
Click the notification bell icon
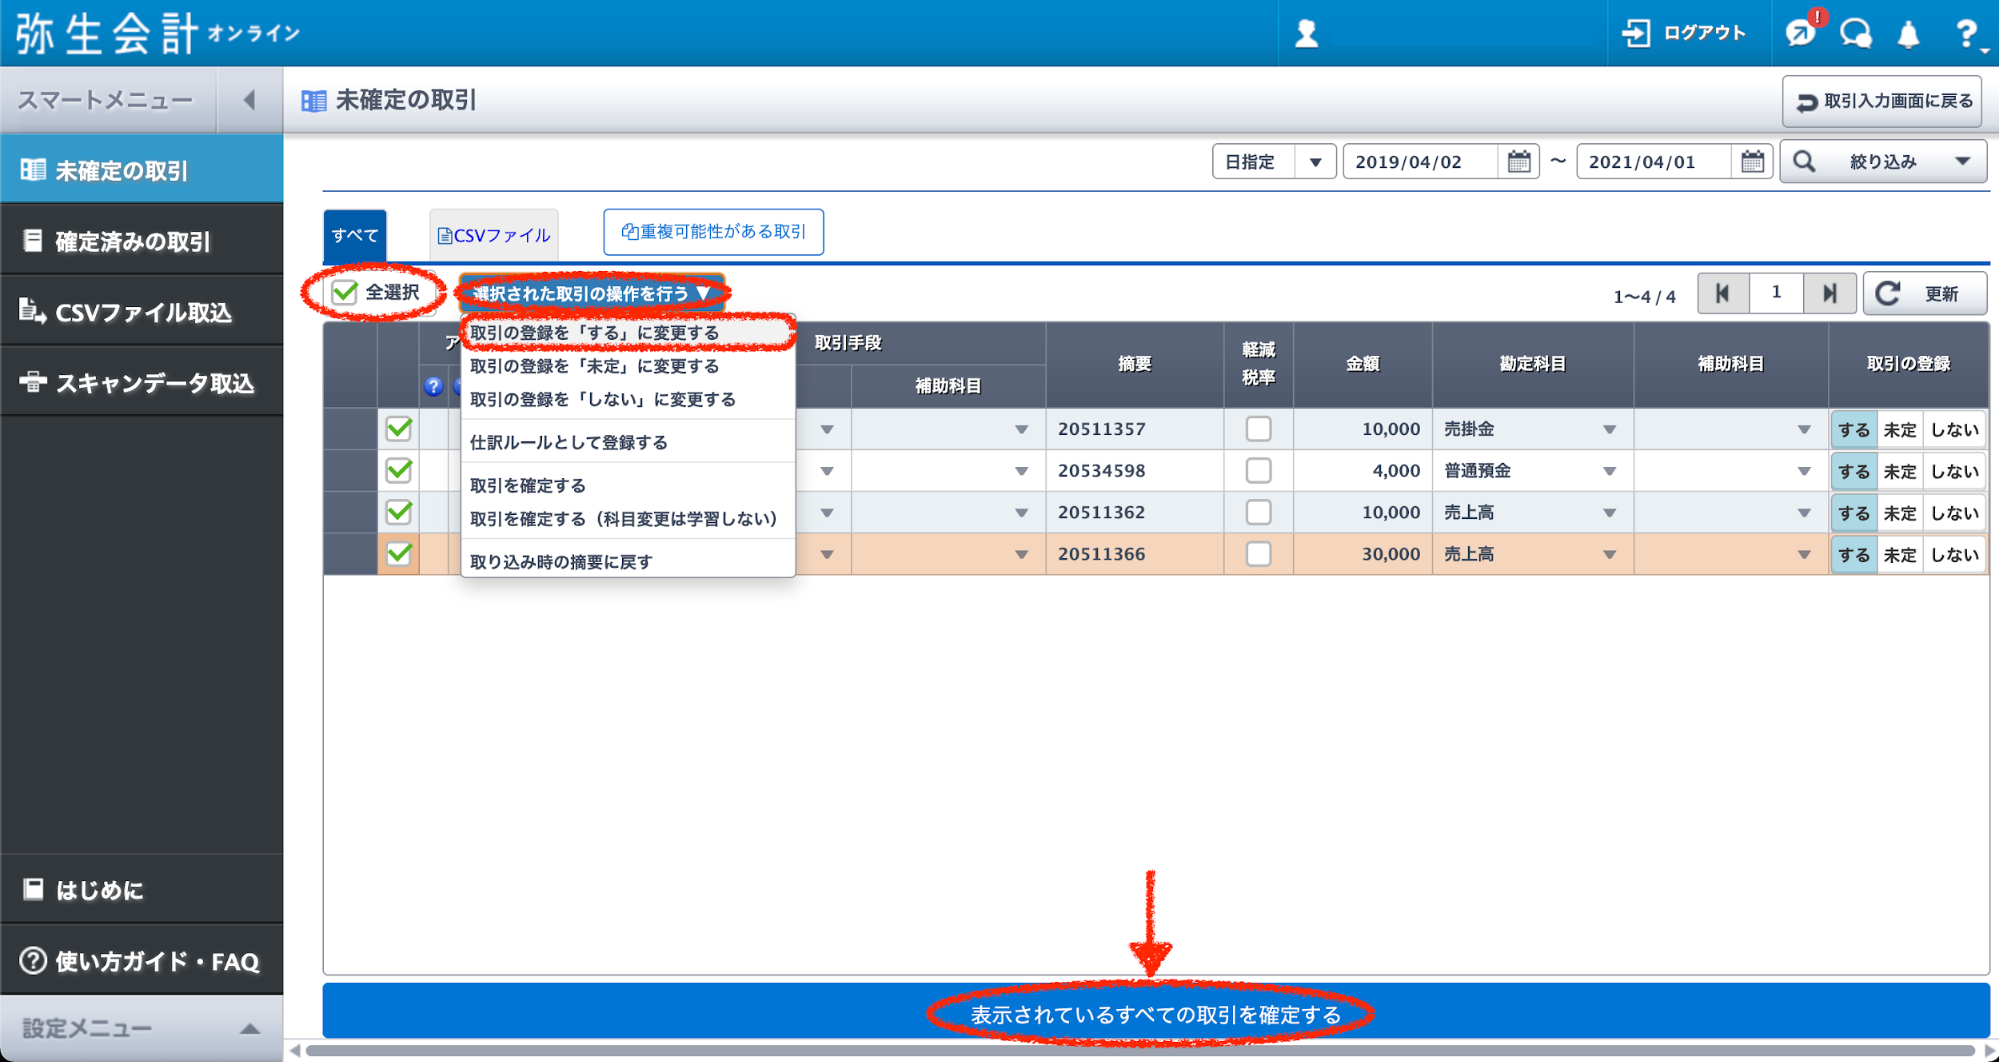[x=1908, y=34]
